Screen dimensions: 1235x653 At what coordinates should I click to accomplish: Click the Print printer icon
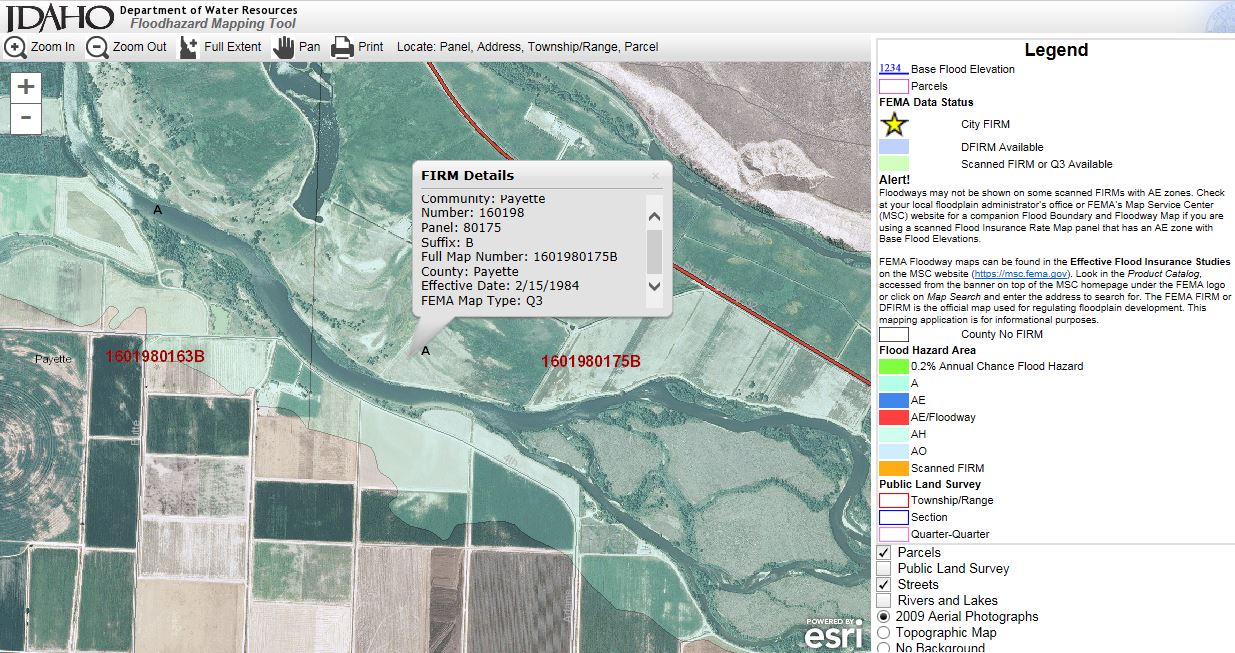[342, 47]
